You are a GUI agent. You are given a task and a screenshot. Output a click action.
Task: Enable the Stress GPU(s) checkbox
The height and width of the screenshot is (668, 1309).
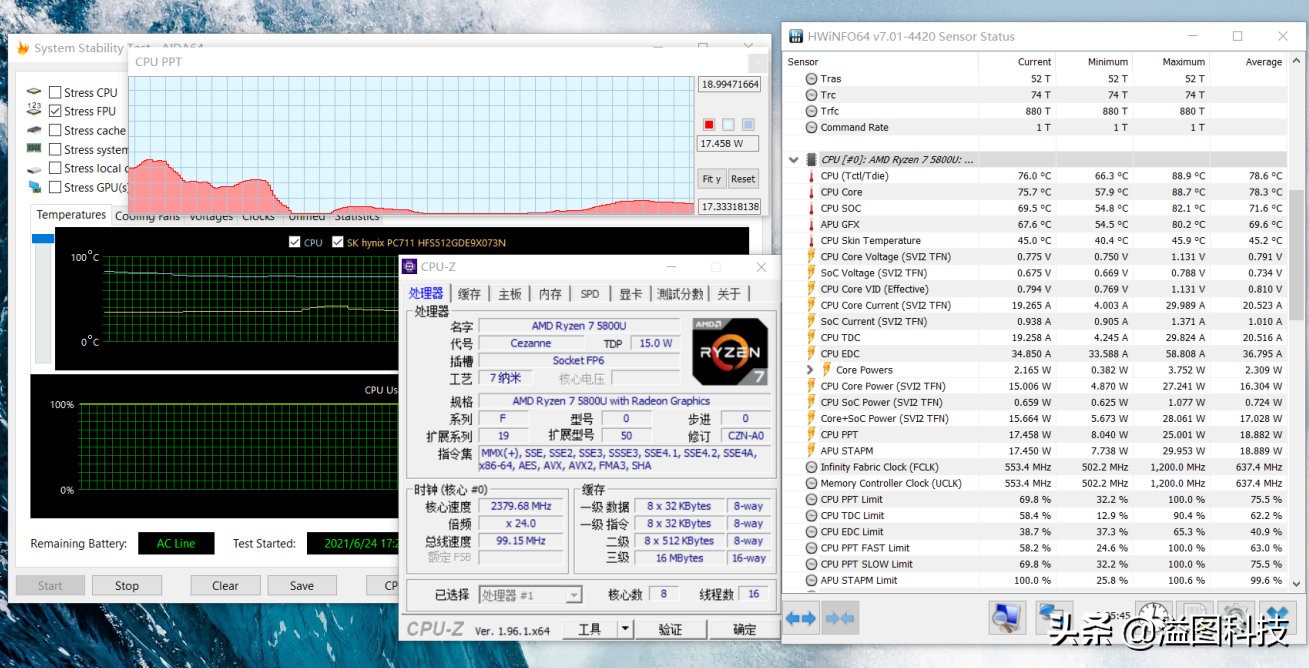tap(55, 187)
